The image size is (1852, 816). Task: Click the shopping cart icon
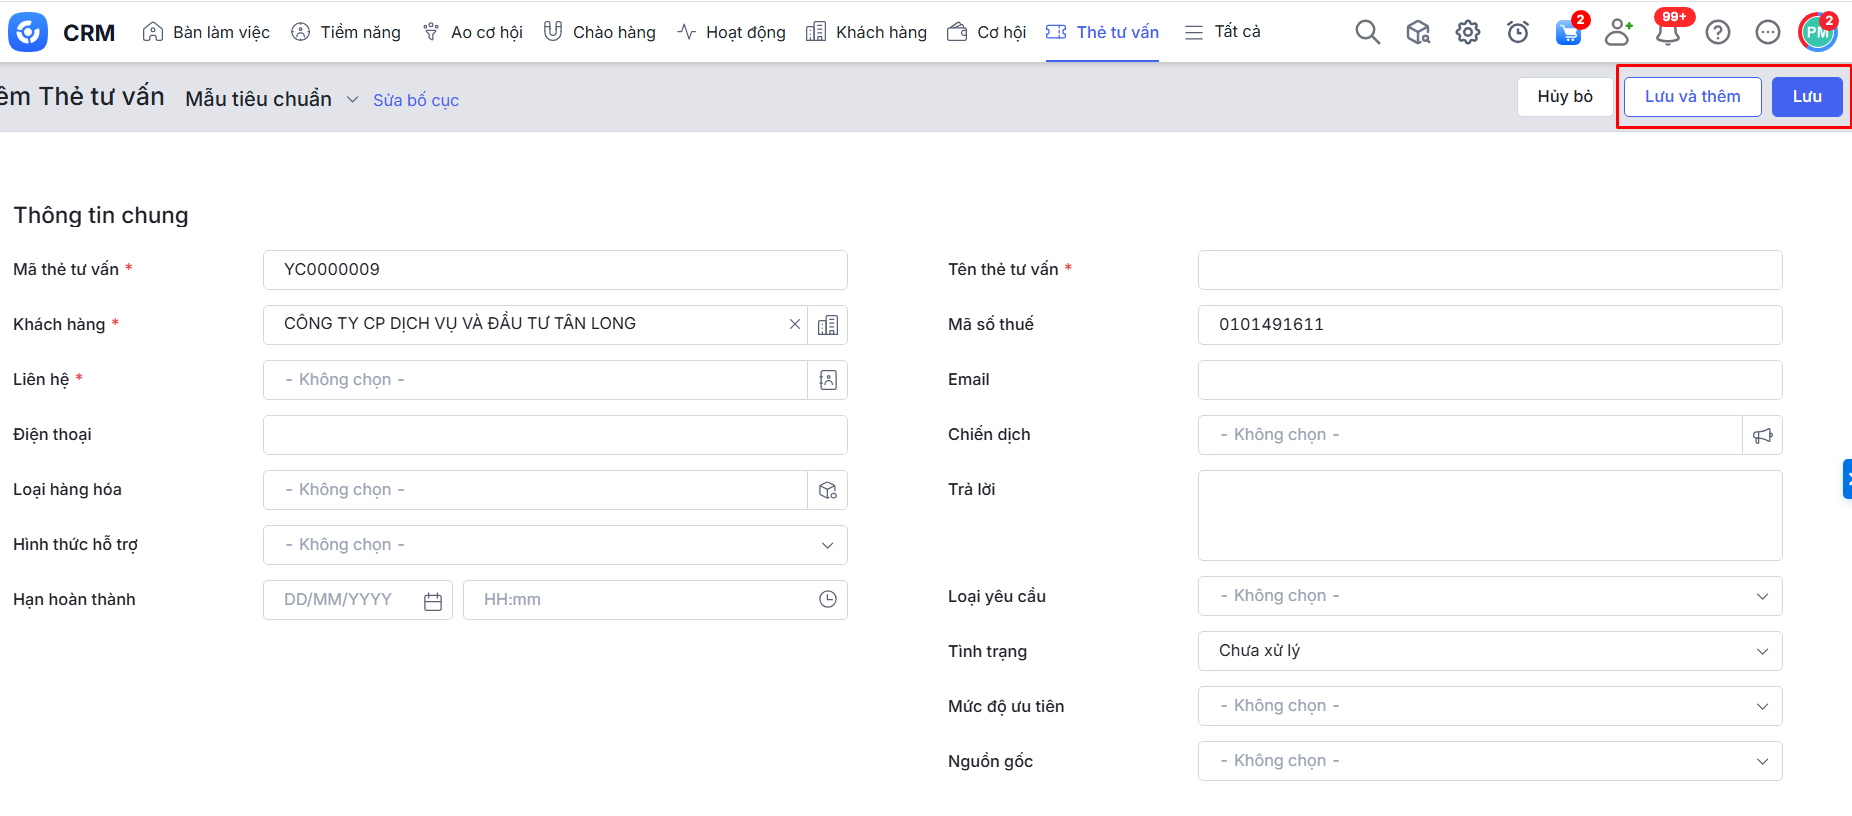1568,33
